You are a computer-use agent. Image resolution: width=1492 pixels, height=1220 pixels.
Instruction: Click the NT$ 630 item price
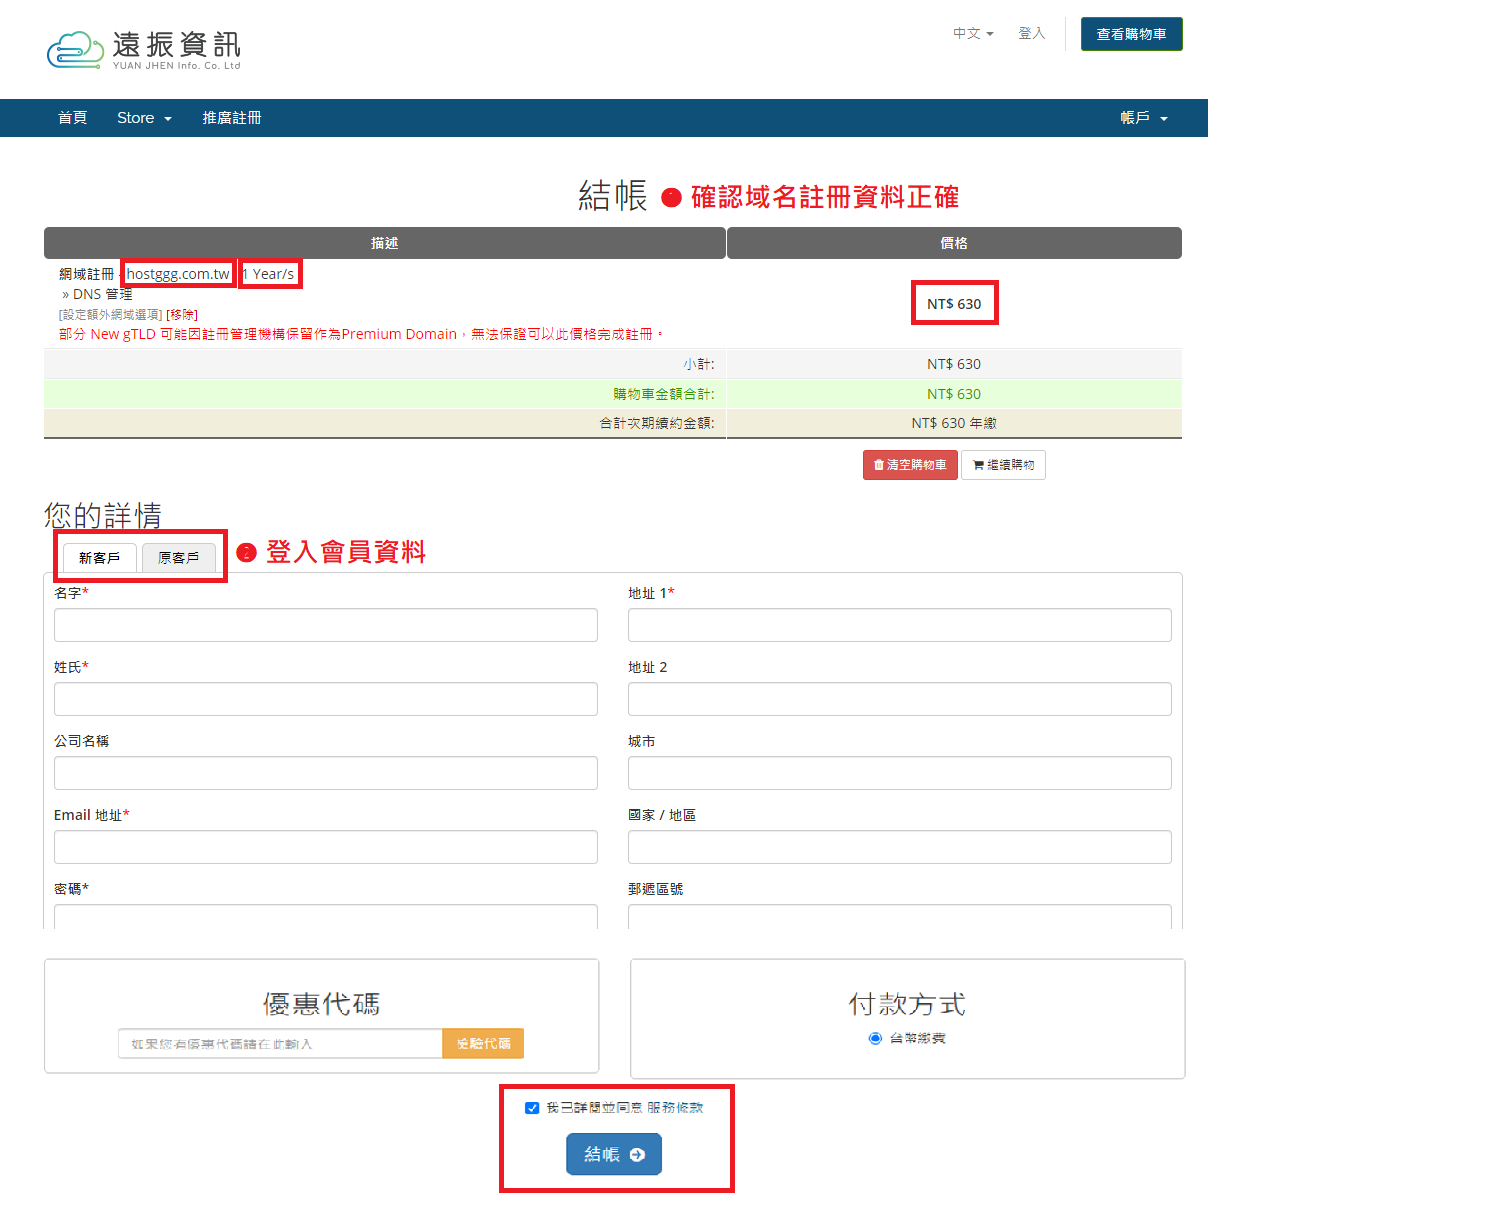(x=954, y=304)
